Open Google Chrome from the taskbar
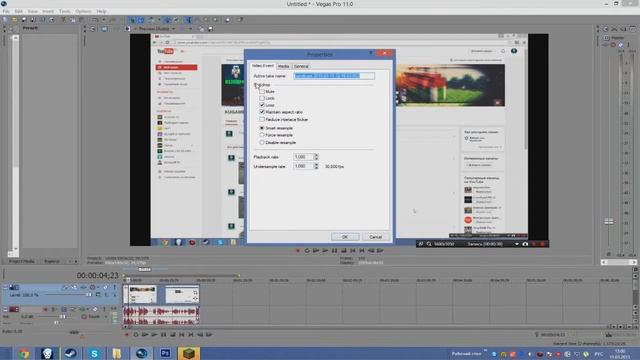 (x=23, y=353)
